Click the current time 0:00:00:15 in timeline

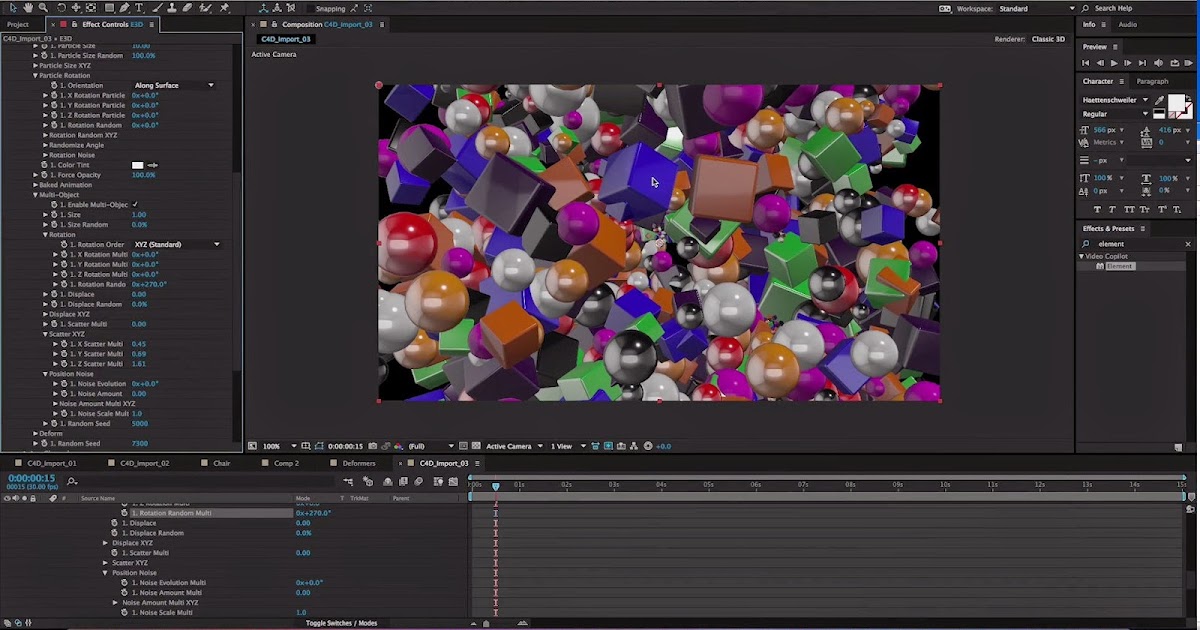click(x=31, y=478)
